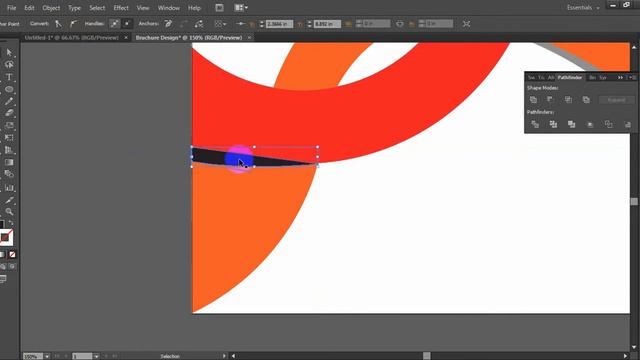This screenshot has height=360, width=640.
Task: Select the Pencil tool
Action: [9, 101]
